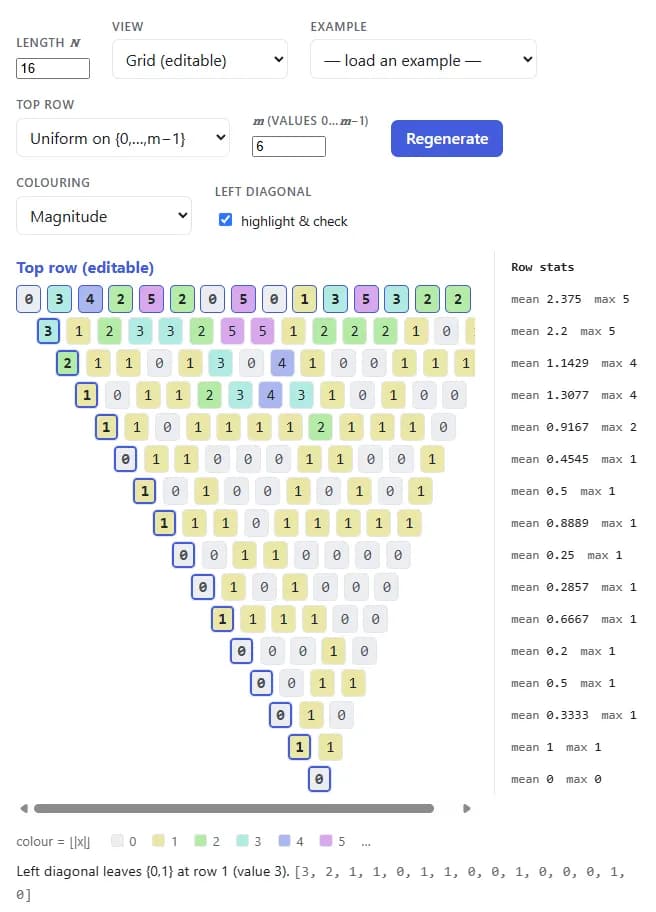Click the purple 4 cell in third row
Screen dimensions: 656x912
[x=282, y=363]
